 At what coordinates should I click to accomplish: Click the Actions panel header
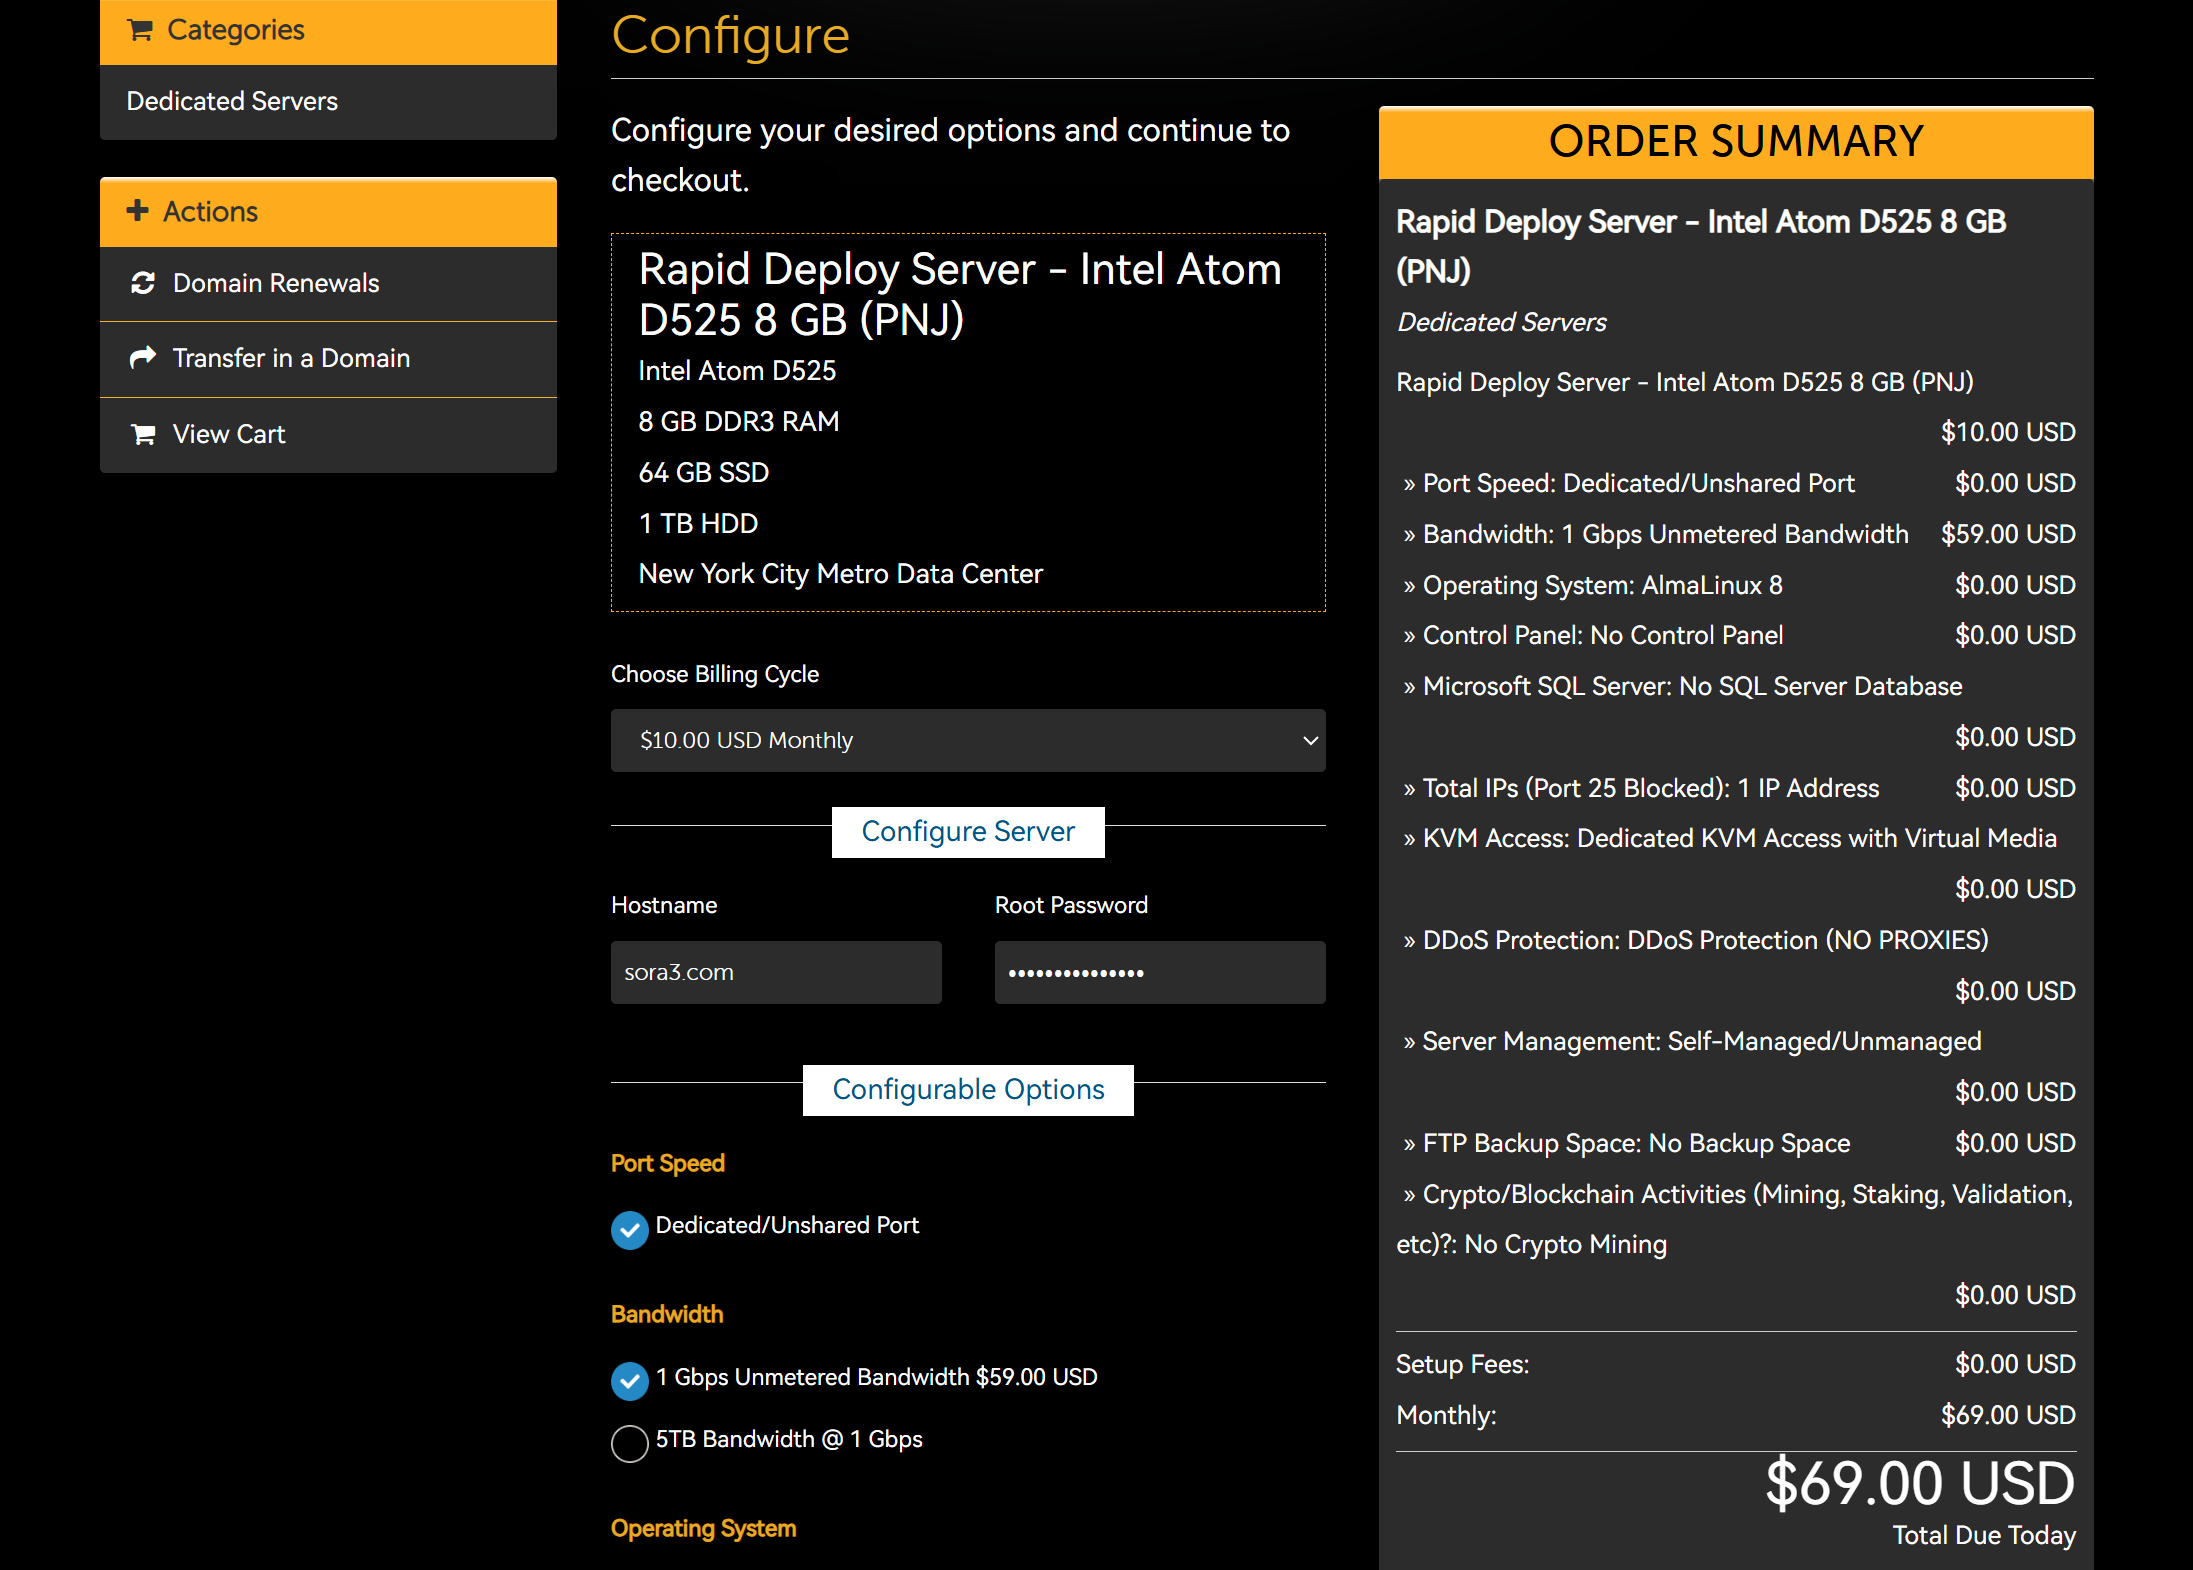[328, 212]
